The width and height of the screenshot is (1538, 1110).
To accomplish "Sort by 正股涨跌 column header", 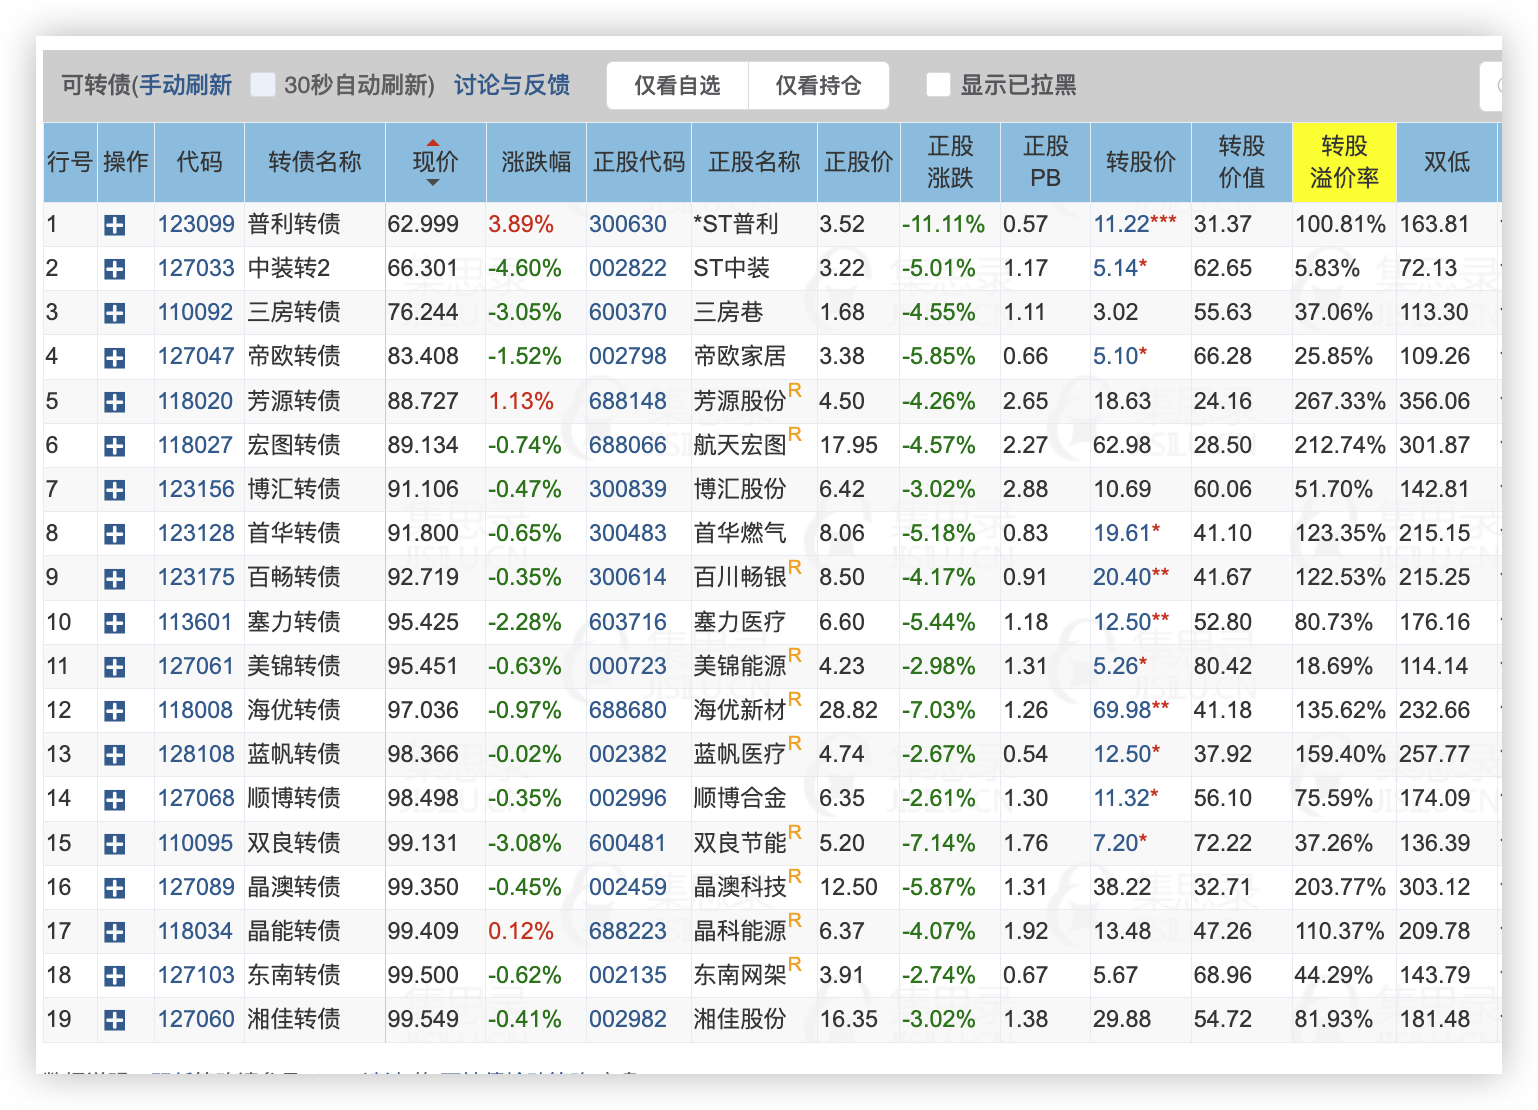I will [950, 162].
